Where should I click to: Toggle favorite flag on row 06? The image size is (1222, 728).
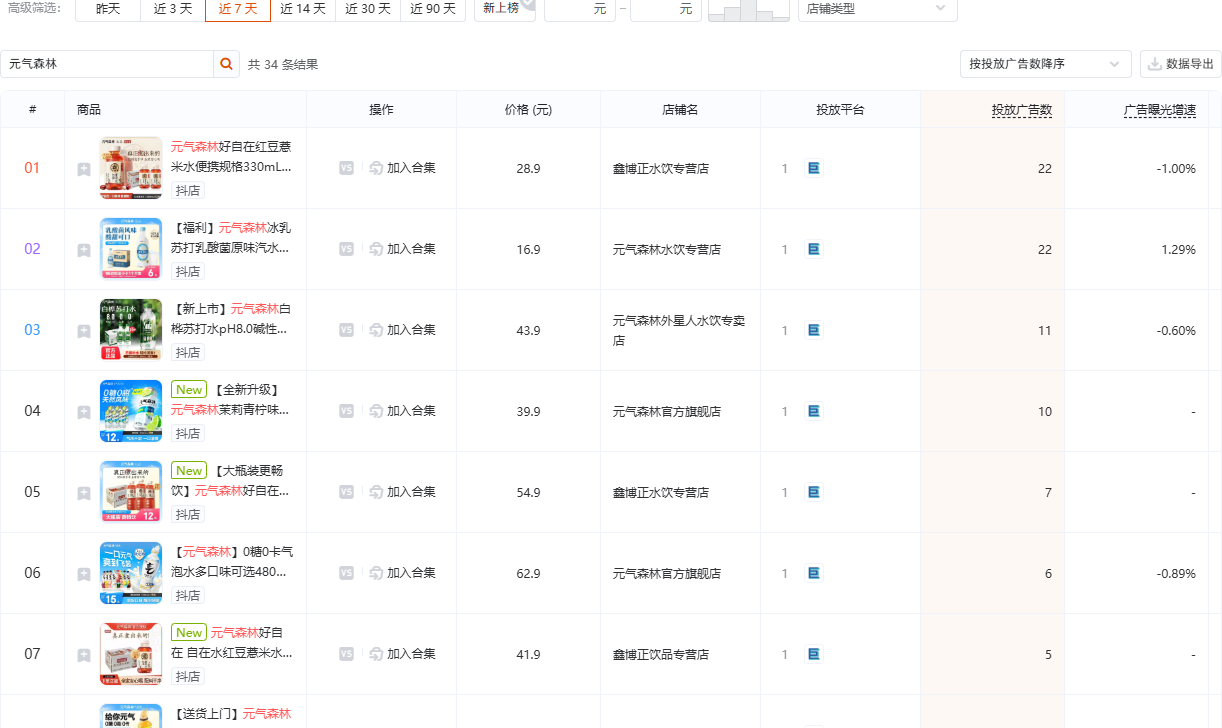point(84,574)
